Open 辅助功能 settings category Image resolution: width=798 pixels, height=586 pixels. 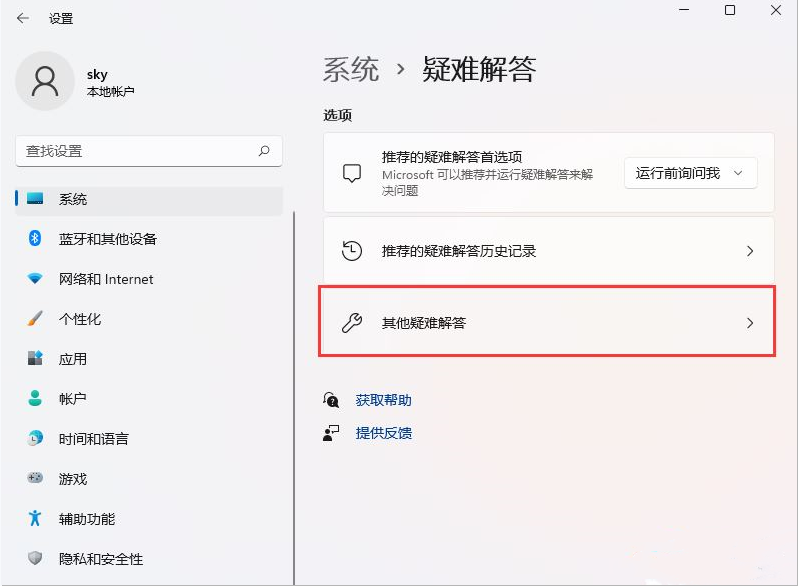click(149, 519)
